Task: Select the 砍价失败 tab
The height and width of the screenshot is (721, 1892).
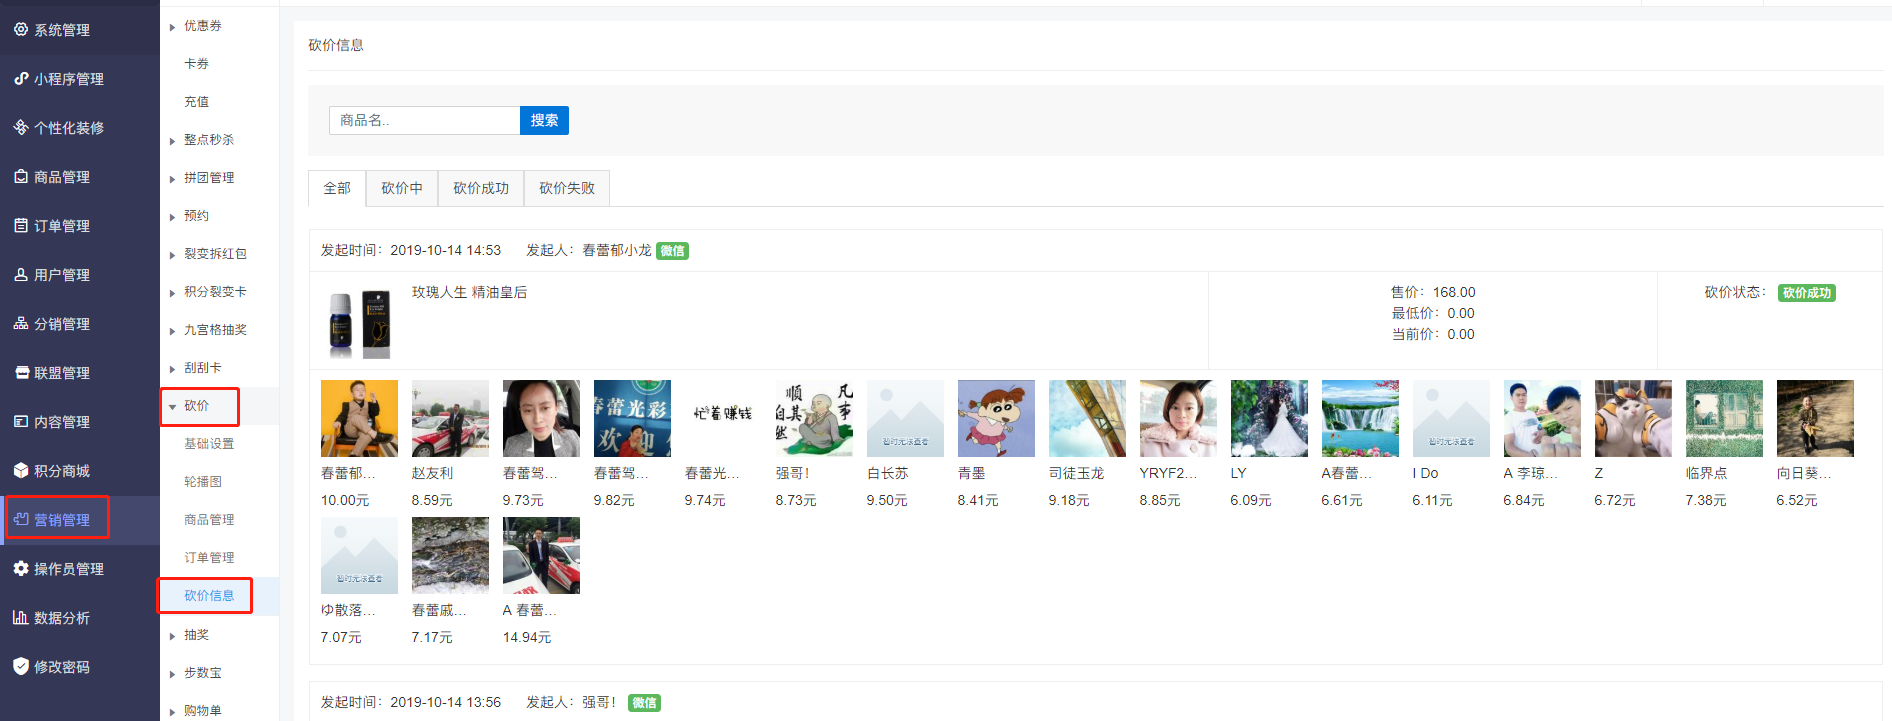Action: 567,188
